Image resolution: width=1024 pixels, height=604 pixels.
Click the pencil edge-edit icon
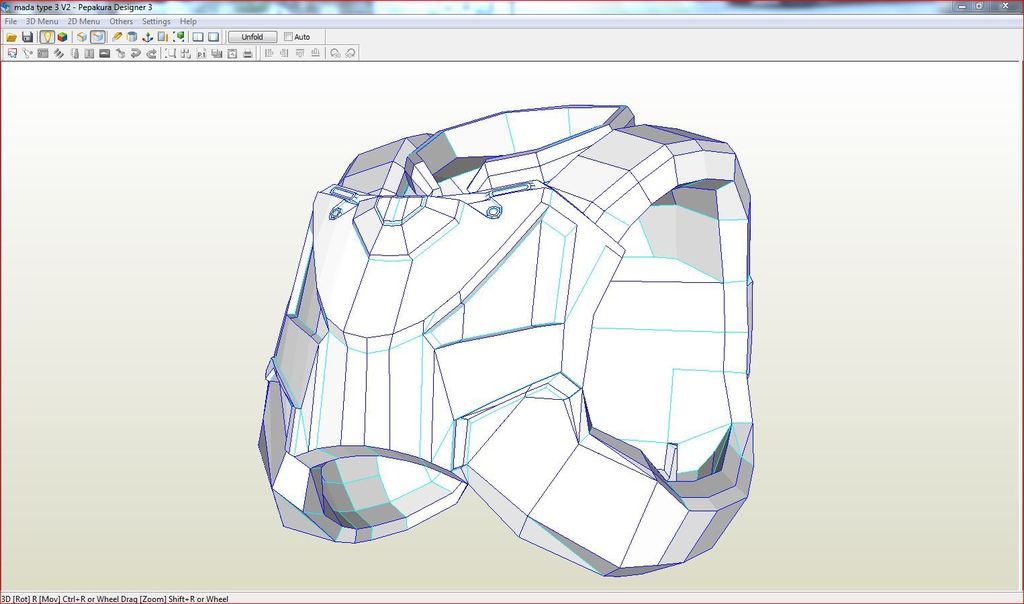tap(117, 37)
